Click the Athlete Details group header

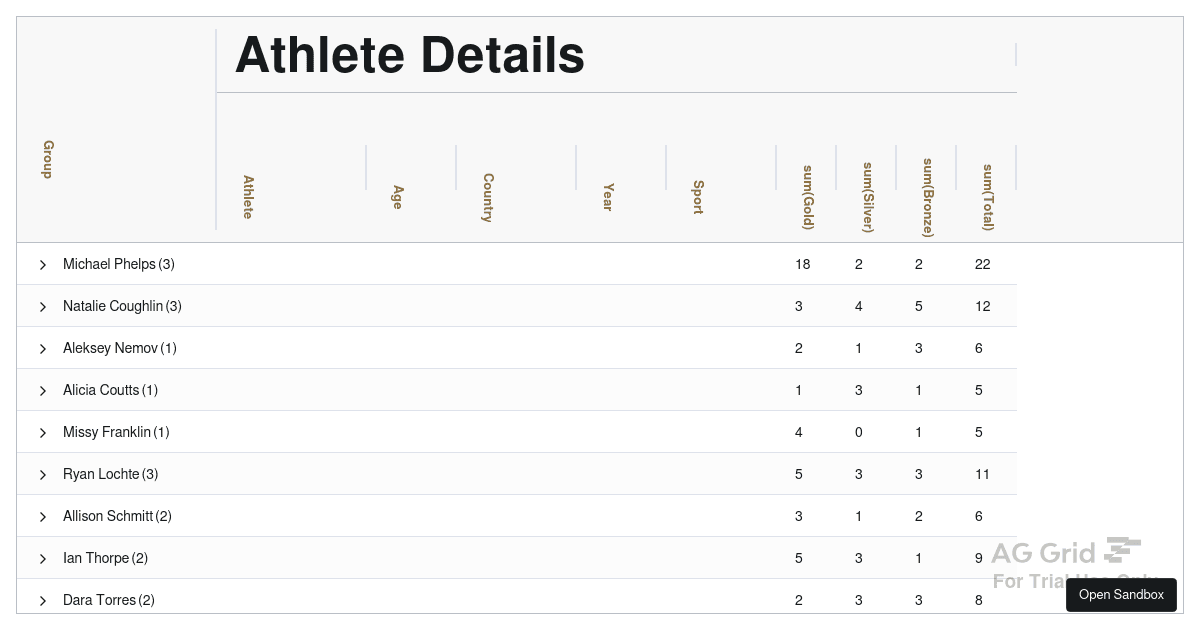point(410,55)
